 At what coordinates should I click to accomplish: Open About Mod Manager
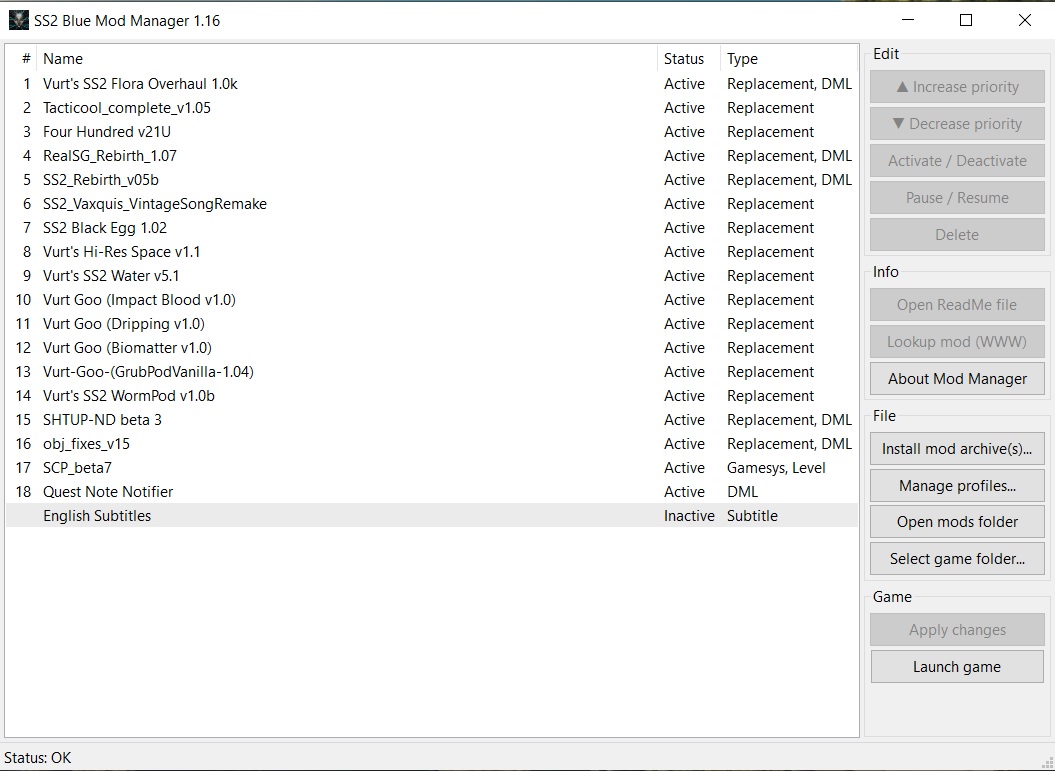[x=956, y=379]
